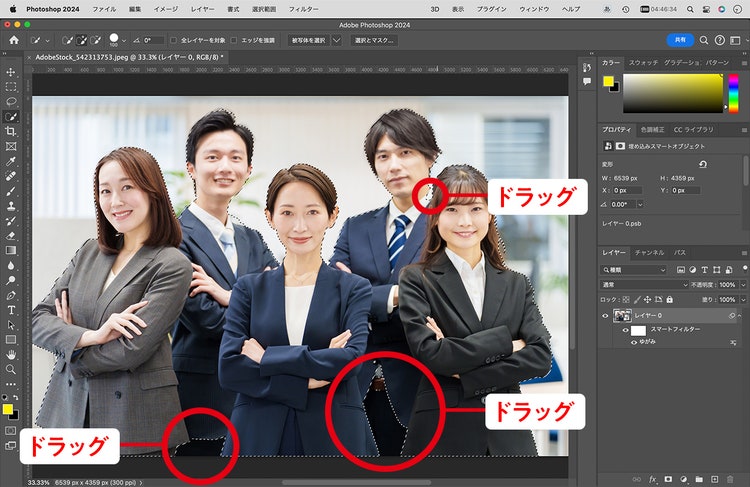Toggle lock all layer attributes
The image size is (750, 487).
tap(670, 299)
